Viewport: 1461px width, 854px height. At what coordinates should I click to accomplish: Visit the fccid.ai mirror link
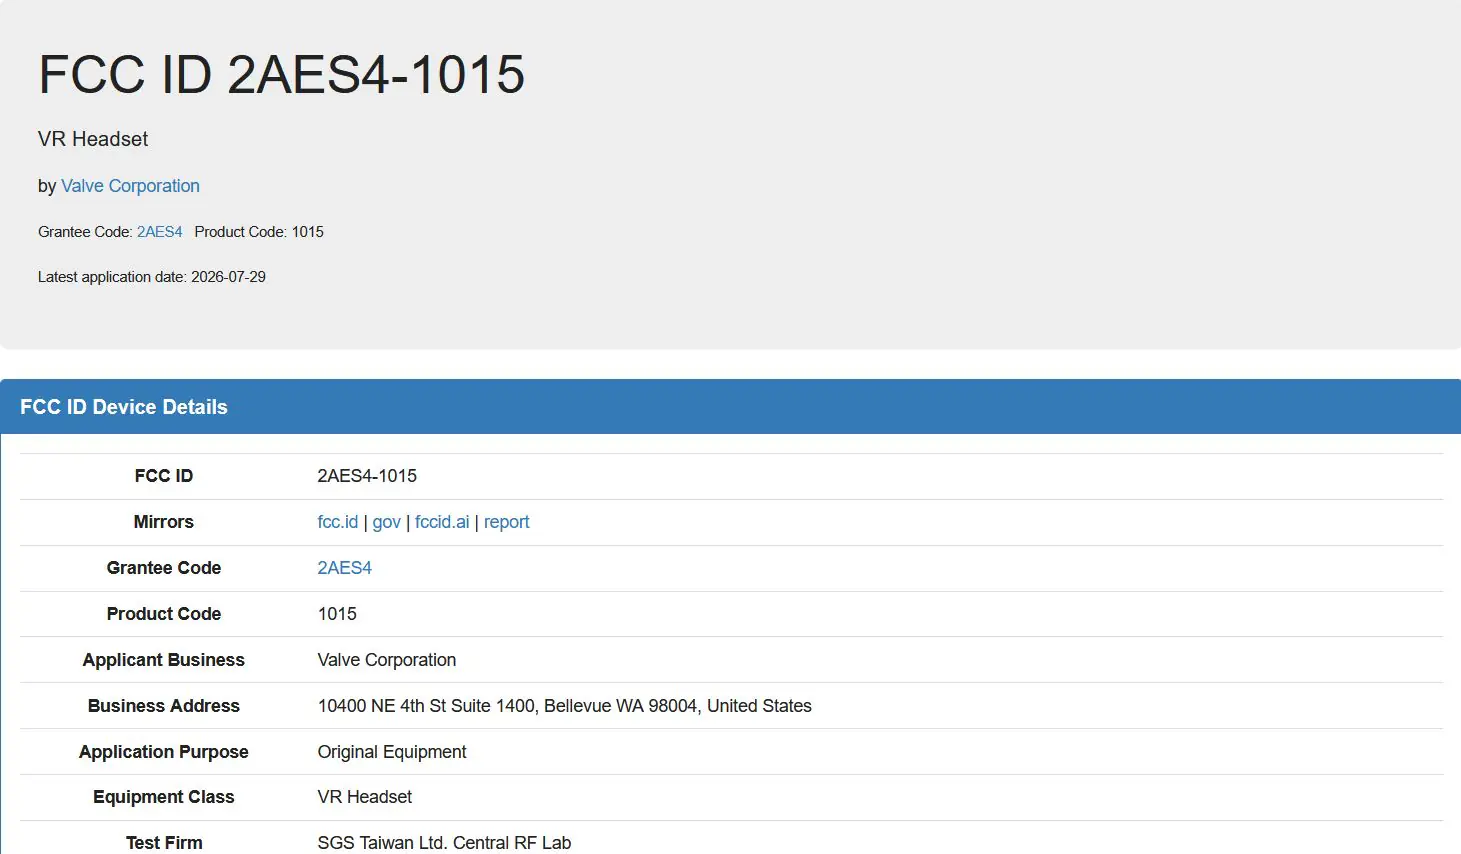pyautogui.click(x=442, y=522)
